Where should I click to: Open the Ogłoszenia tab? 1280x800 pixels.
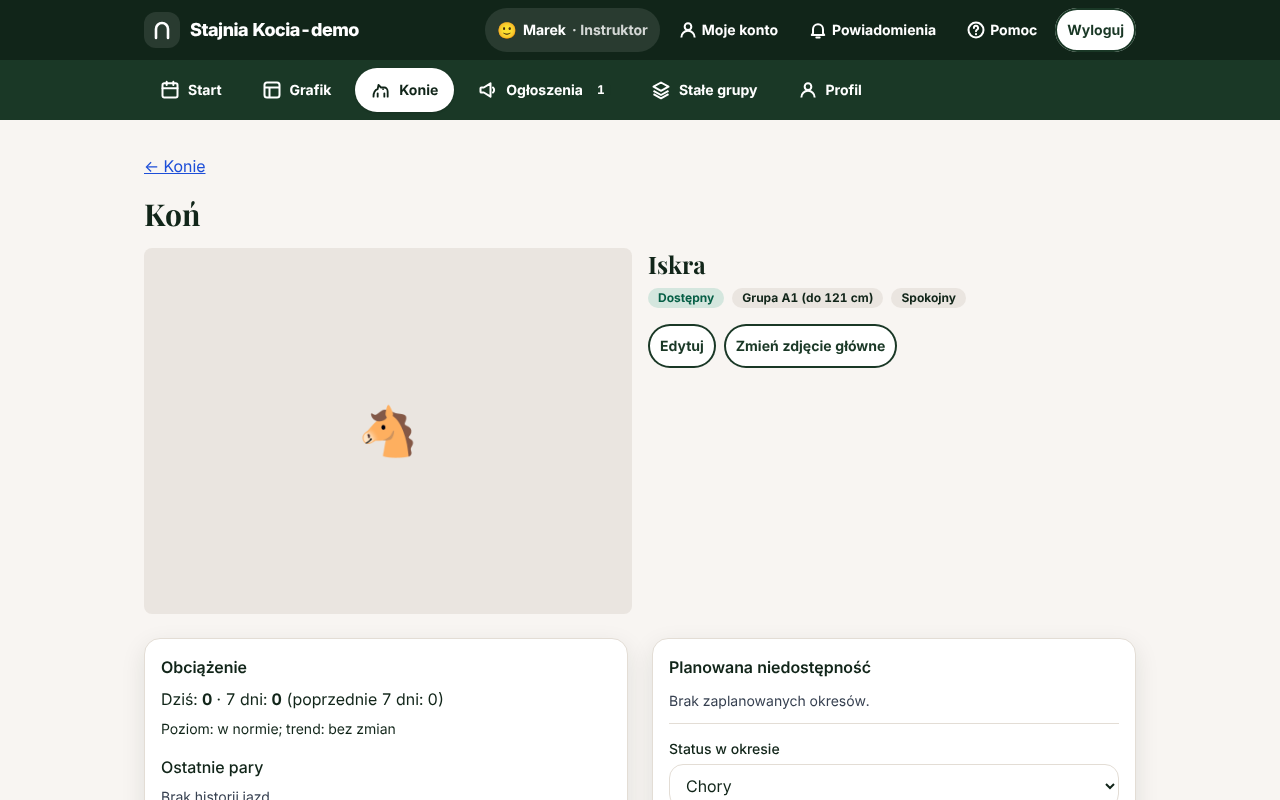[544, 90]
